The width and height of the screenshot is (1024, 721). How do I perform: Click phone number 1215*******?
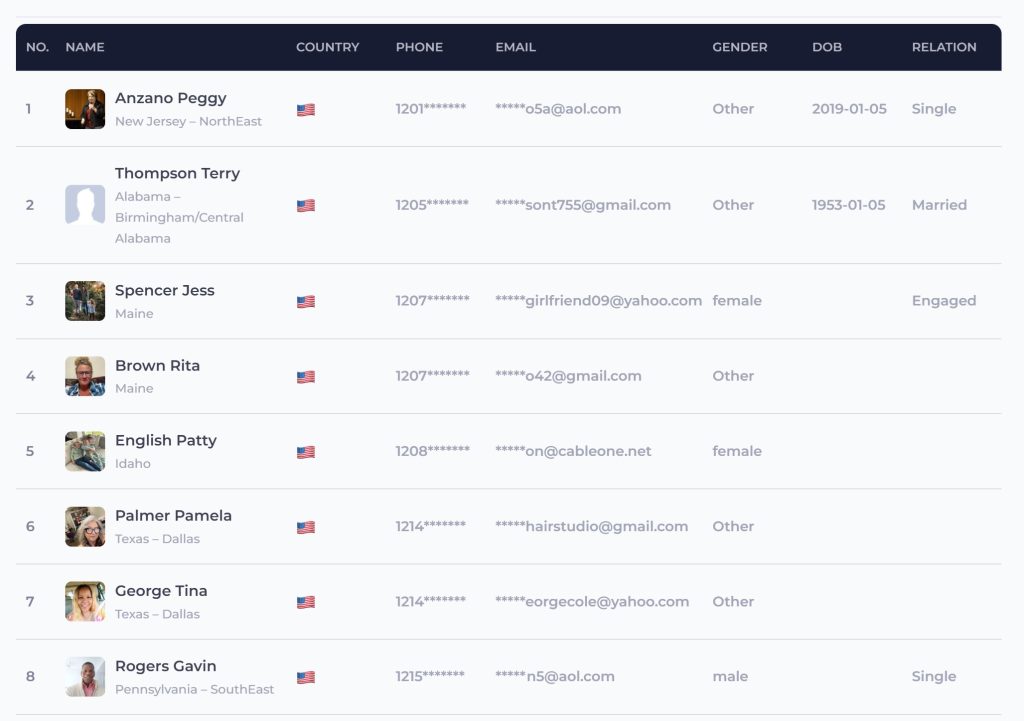[430, 676]
